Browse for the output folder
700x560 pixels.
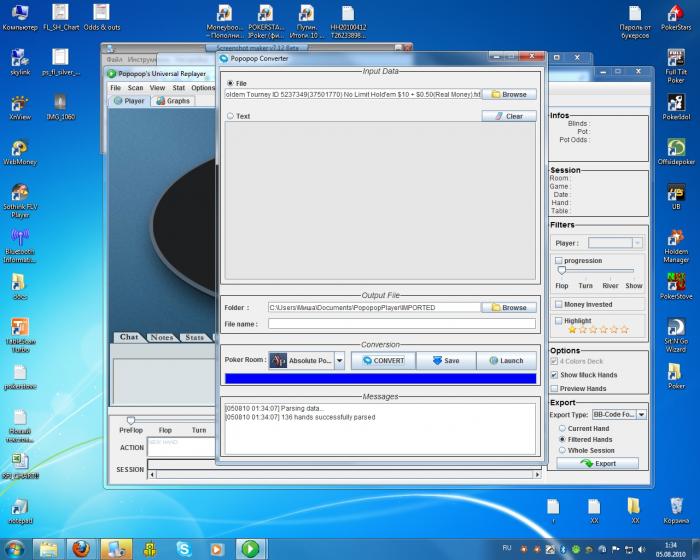coord(508,308)
